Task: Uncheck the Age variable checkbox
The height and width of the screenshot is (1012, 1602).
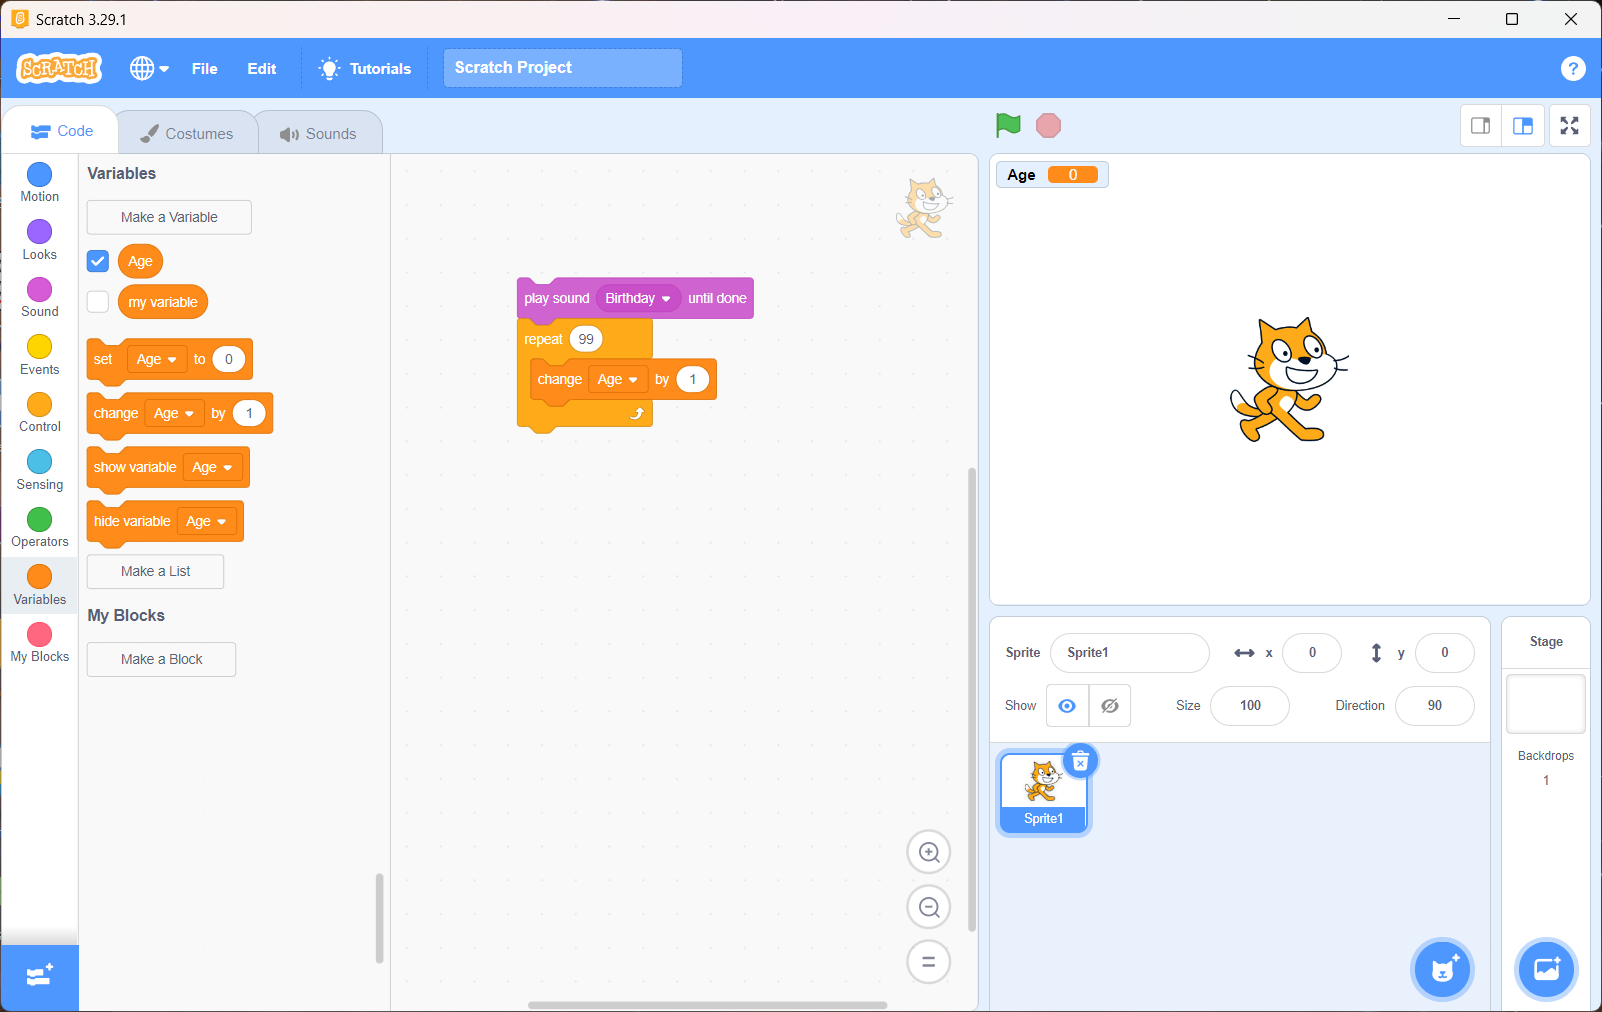Action: point(98,261)
